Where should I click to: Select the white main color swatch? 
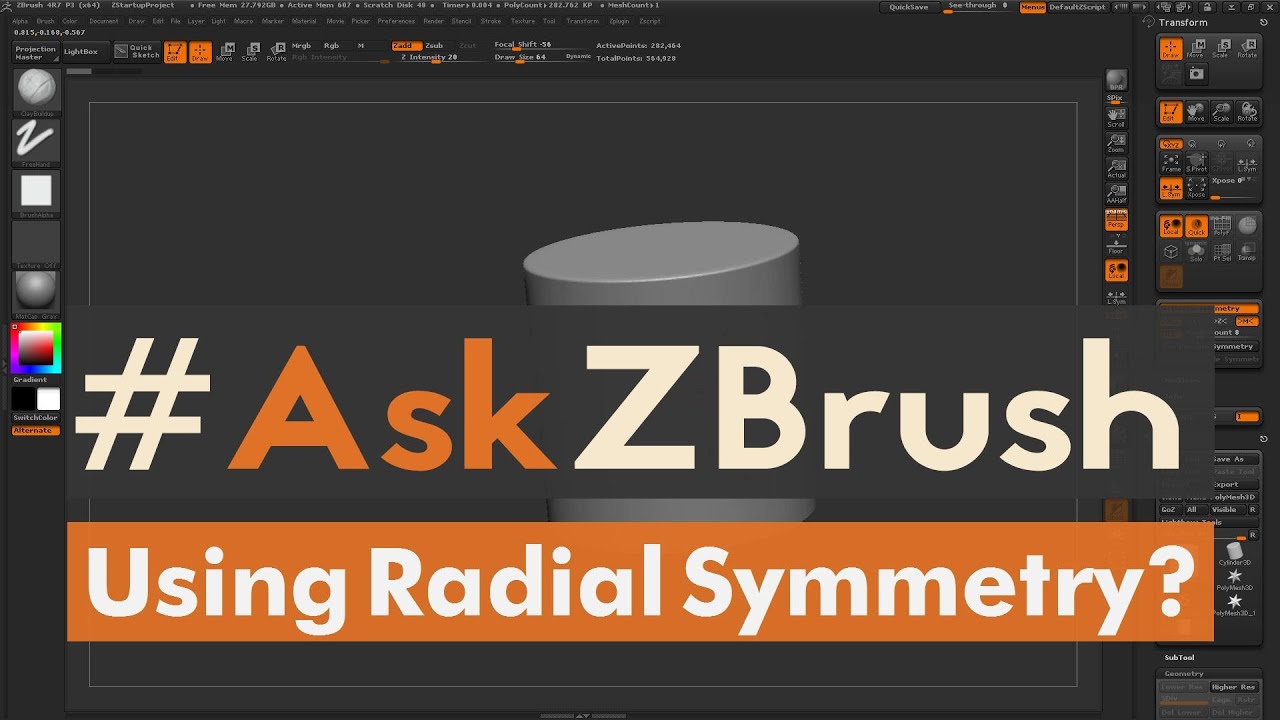pyautogui.click(x=48, y=400)
